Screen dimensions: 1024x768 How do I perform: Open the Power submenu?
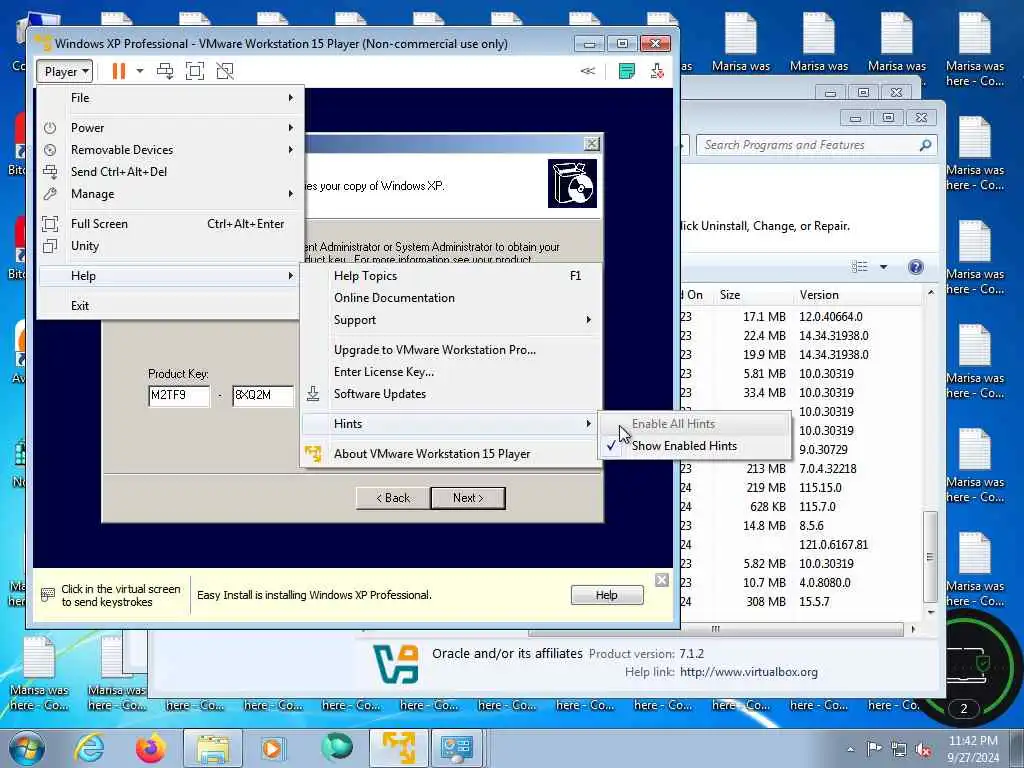click(171, 128)
